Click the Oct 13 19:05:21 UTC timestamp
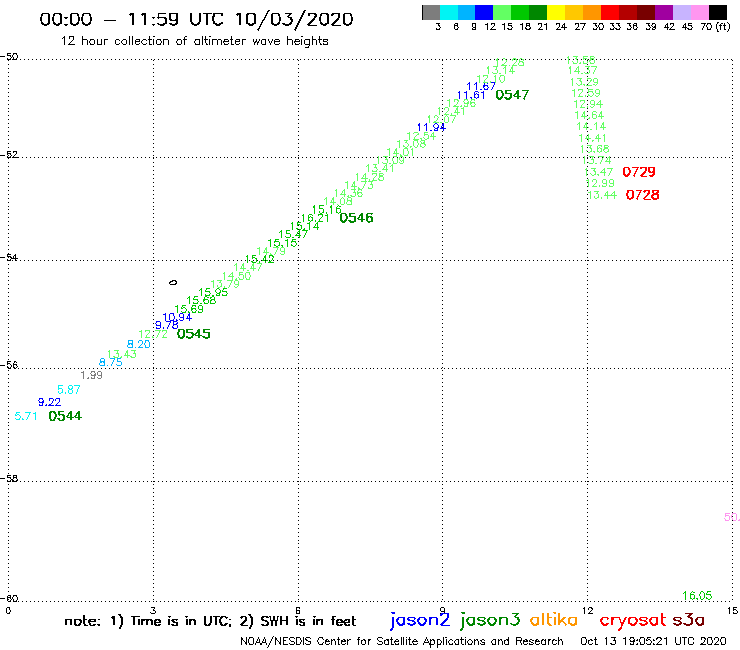 click(653, 641)
